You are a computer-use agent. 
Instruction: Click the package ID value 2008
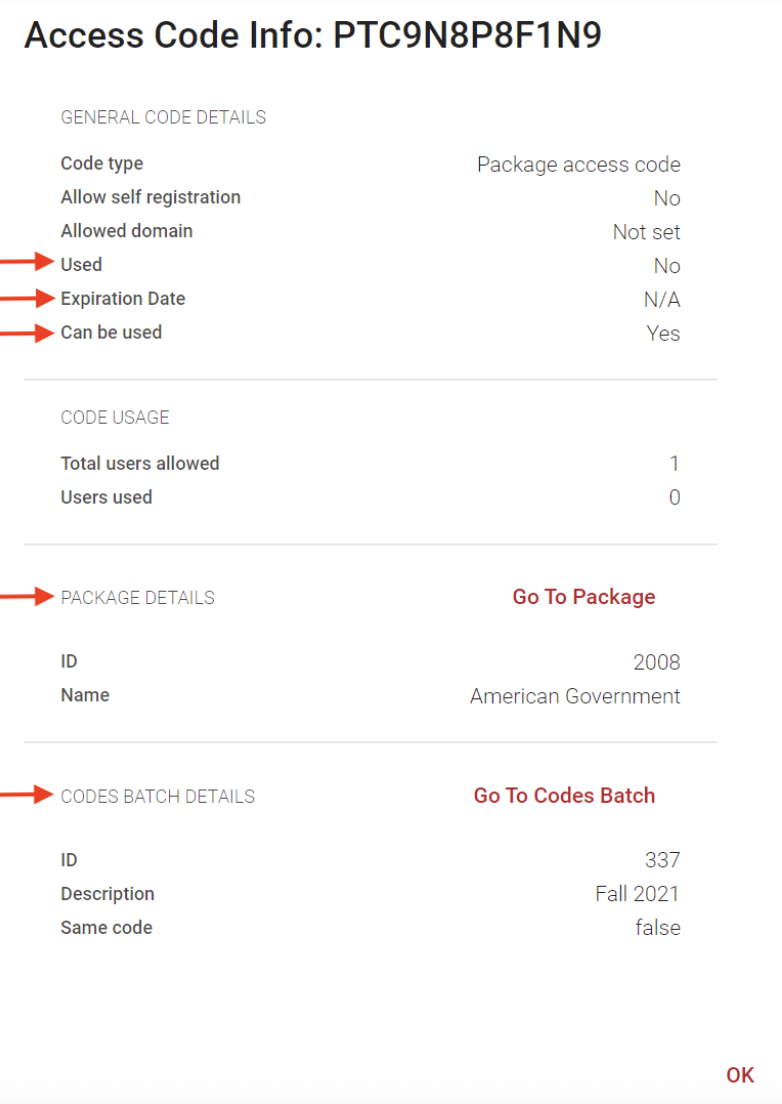point(657,663)
